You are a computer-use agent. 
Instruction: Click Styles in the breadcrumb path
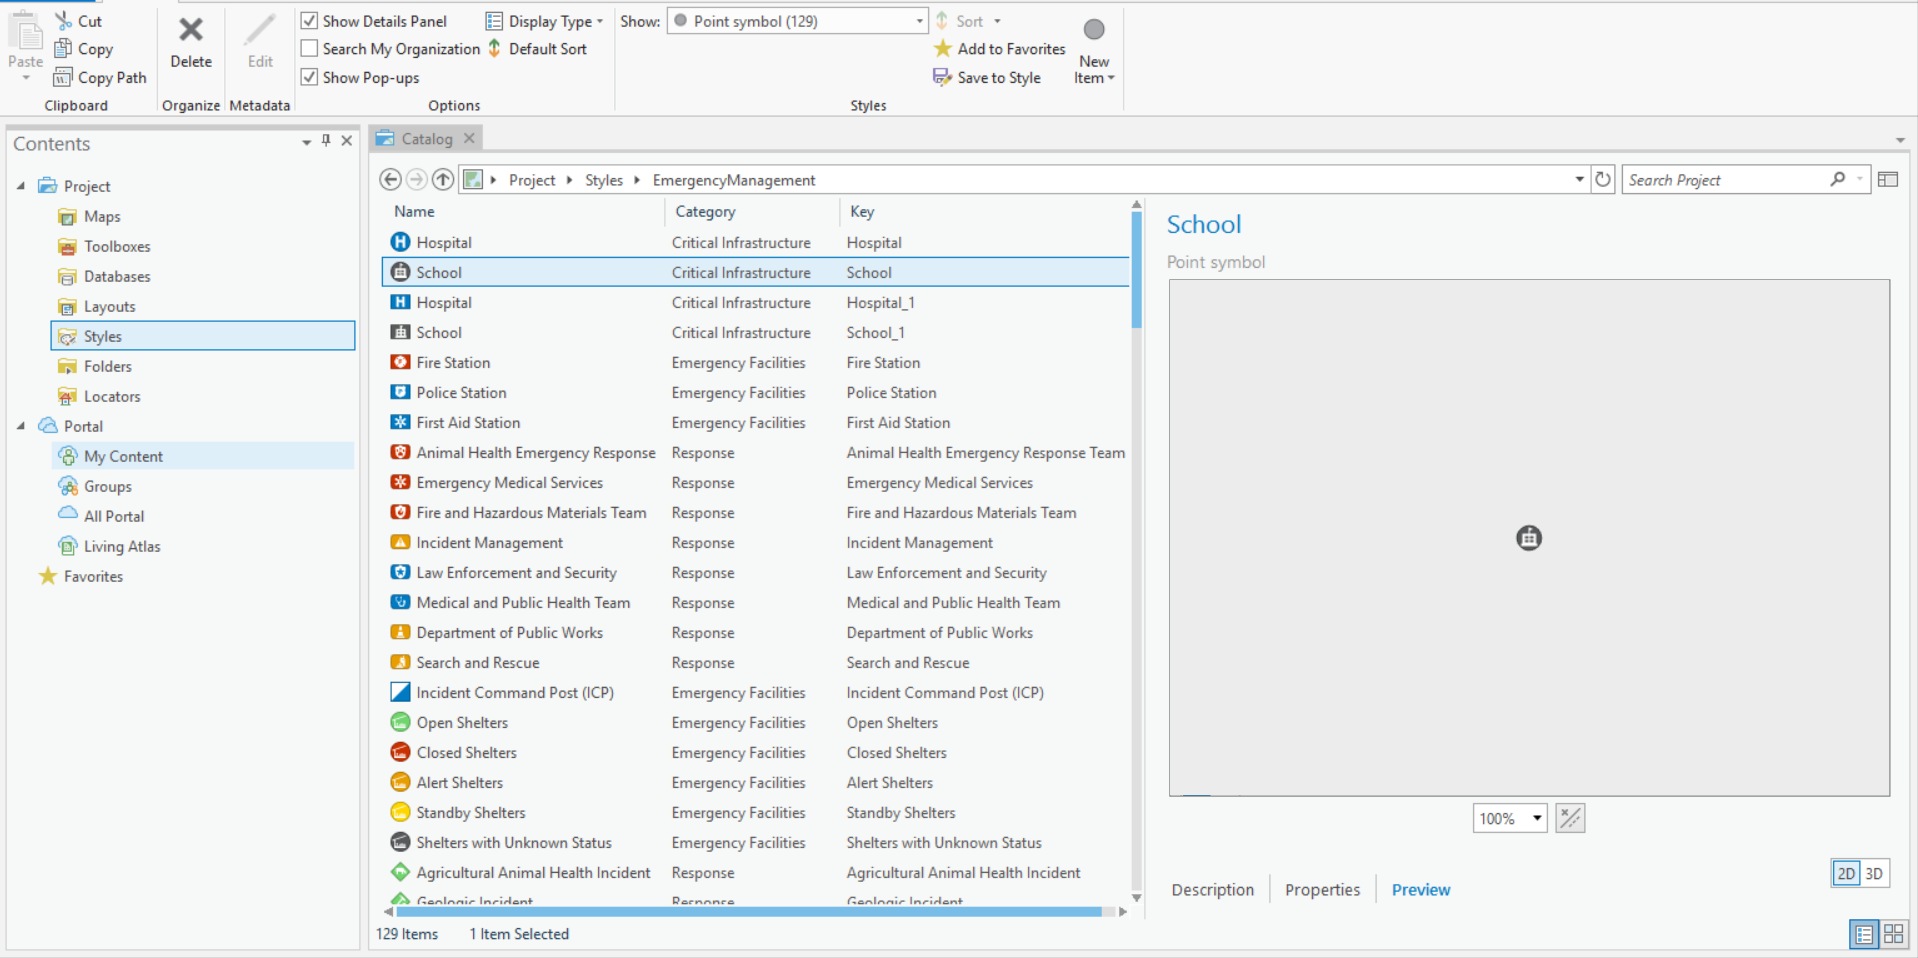coord(604,180)
